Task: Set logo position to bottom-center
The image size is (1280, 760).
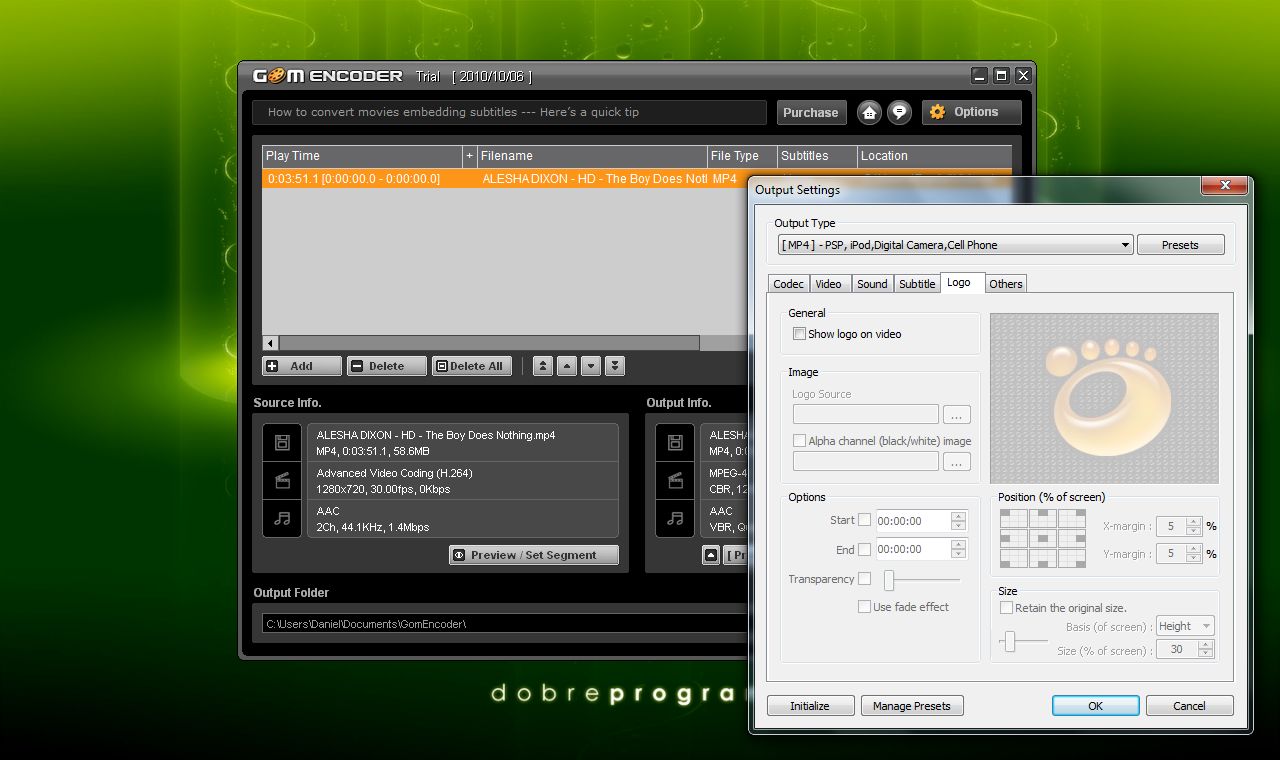Action: coord(1043,558)
